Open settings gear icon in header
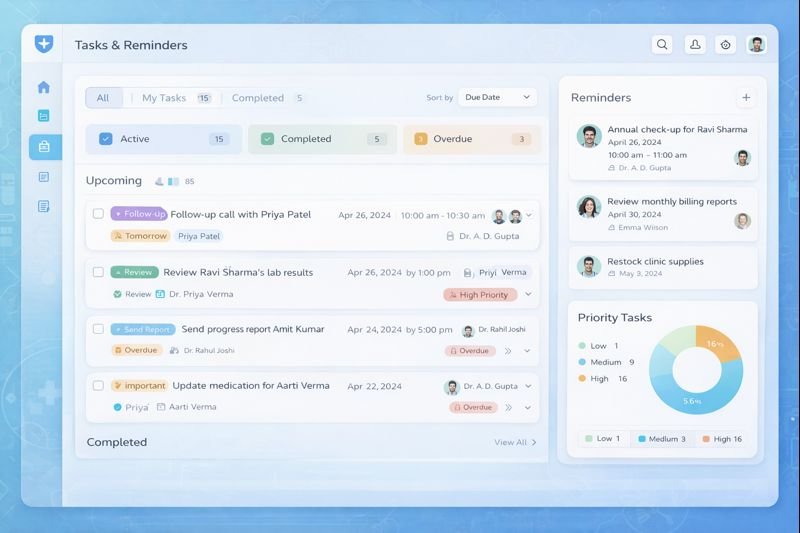The height and width of the screenshot is (533, 800). (x=726, y=45)
